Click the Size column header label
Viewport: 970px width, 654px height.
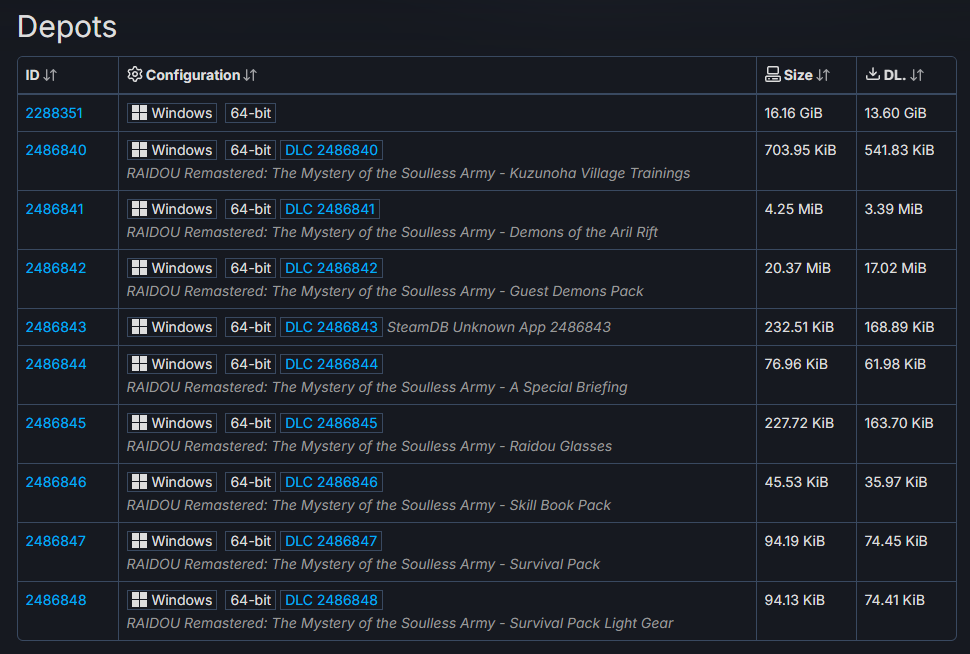(798, 75)
